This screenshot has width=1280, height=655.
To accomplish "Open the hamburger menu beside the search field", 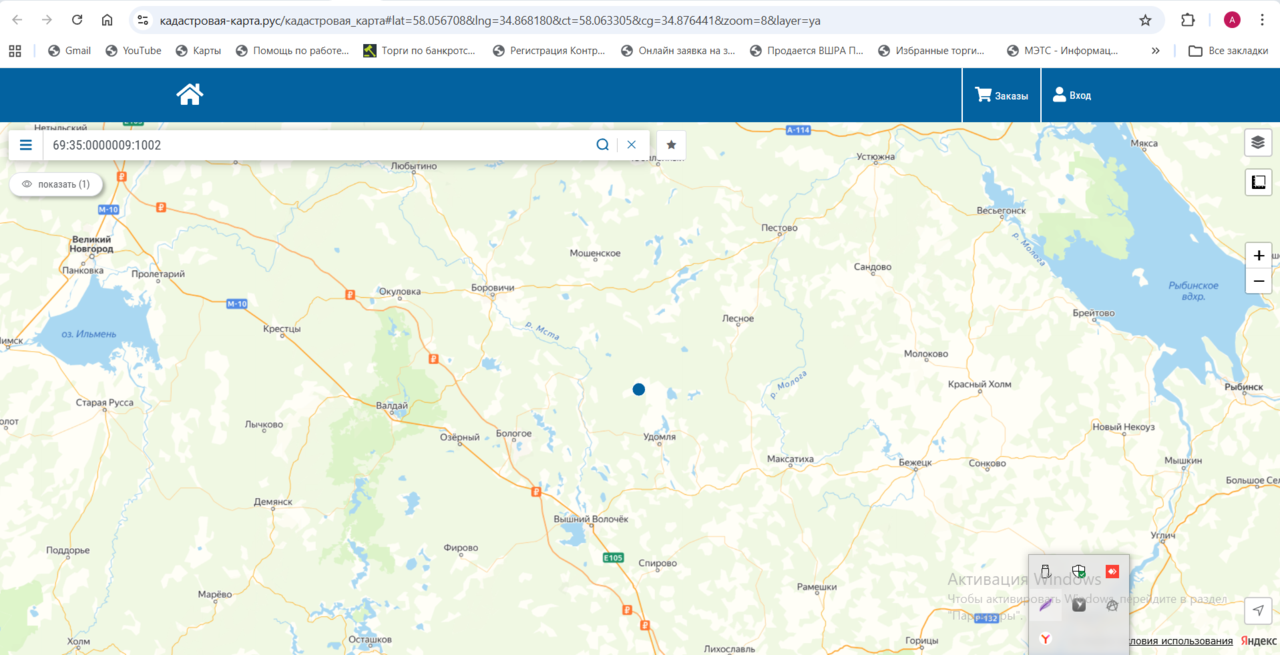I will 25,144.
